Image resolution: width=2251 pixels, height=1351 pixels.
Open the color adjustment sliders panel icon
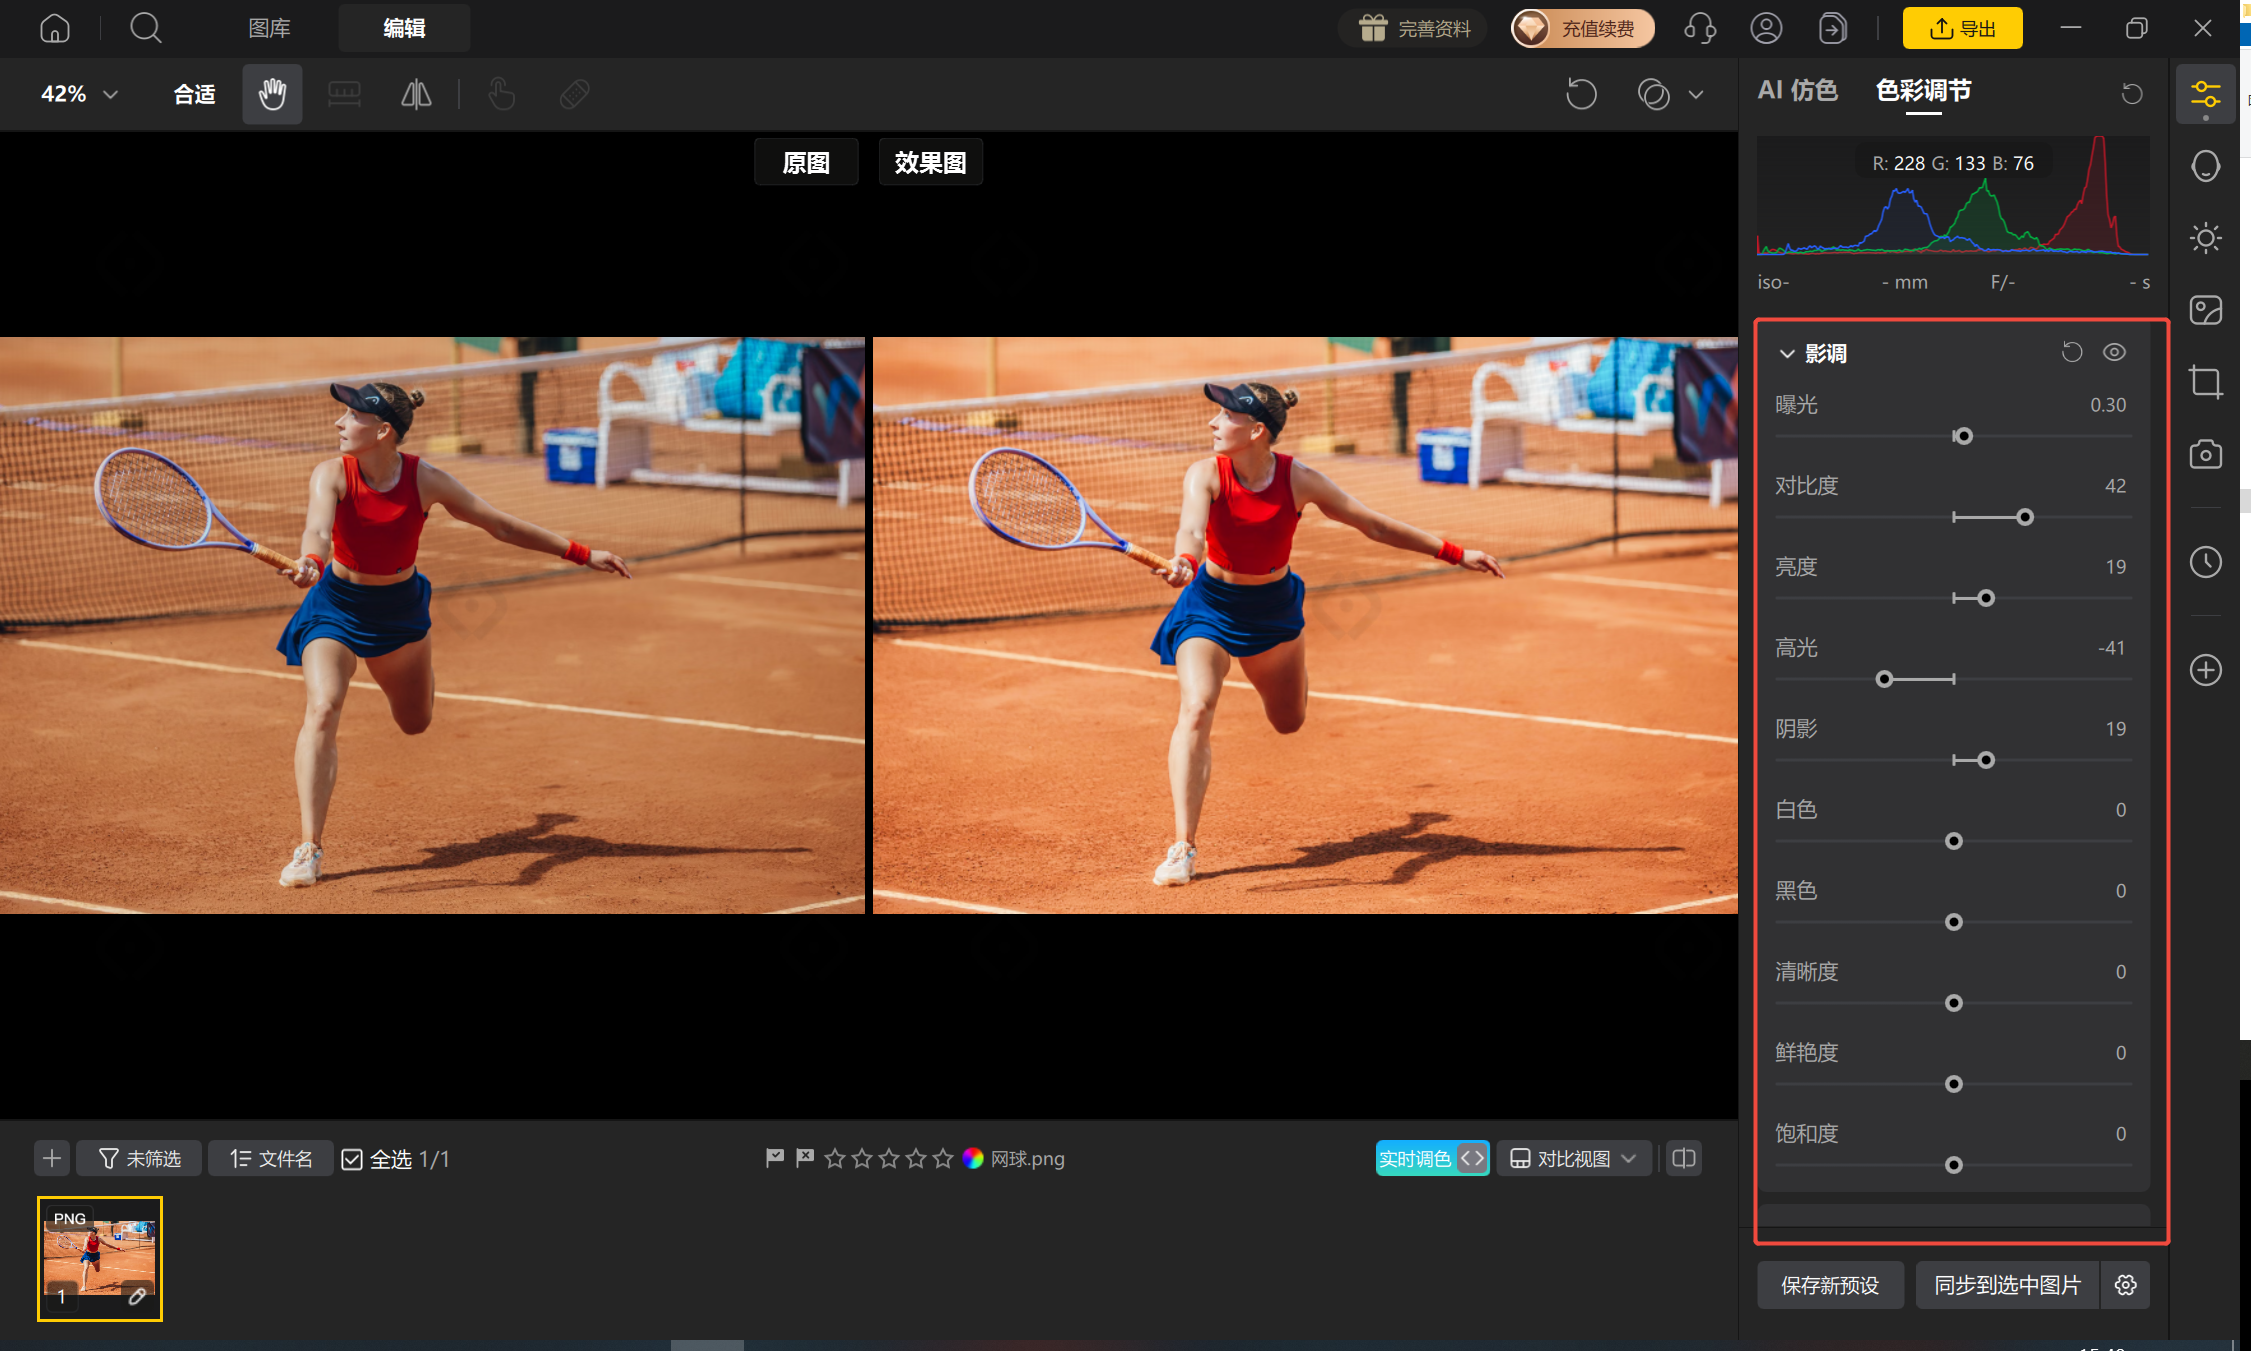(2205, 95)
